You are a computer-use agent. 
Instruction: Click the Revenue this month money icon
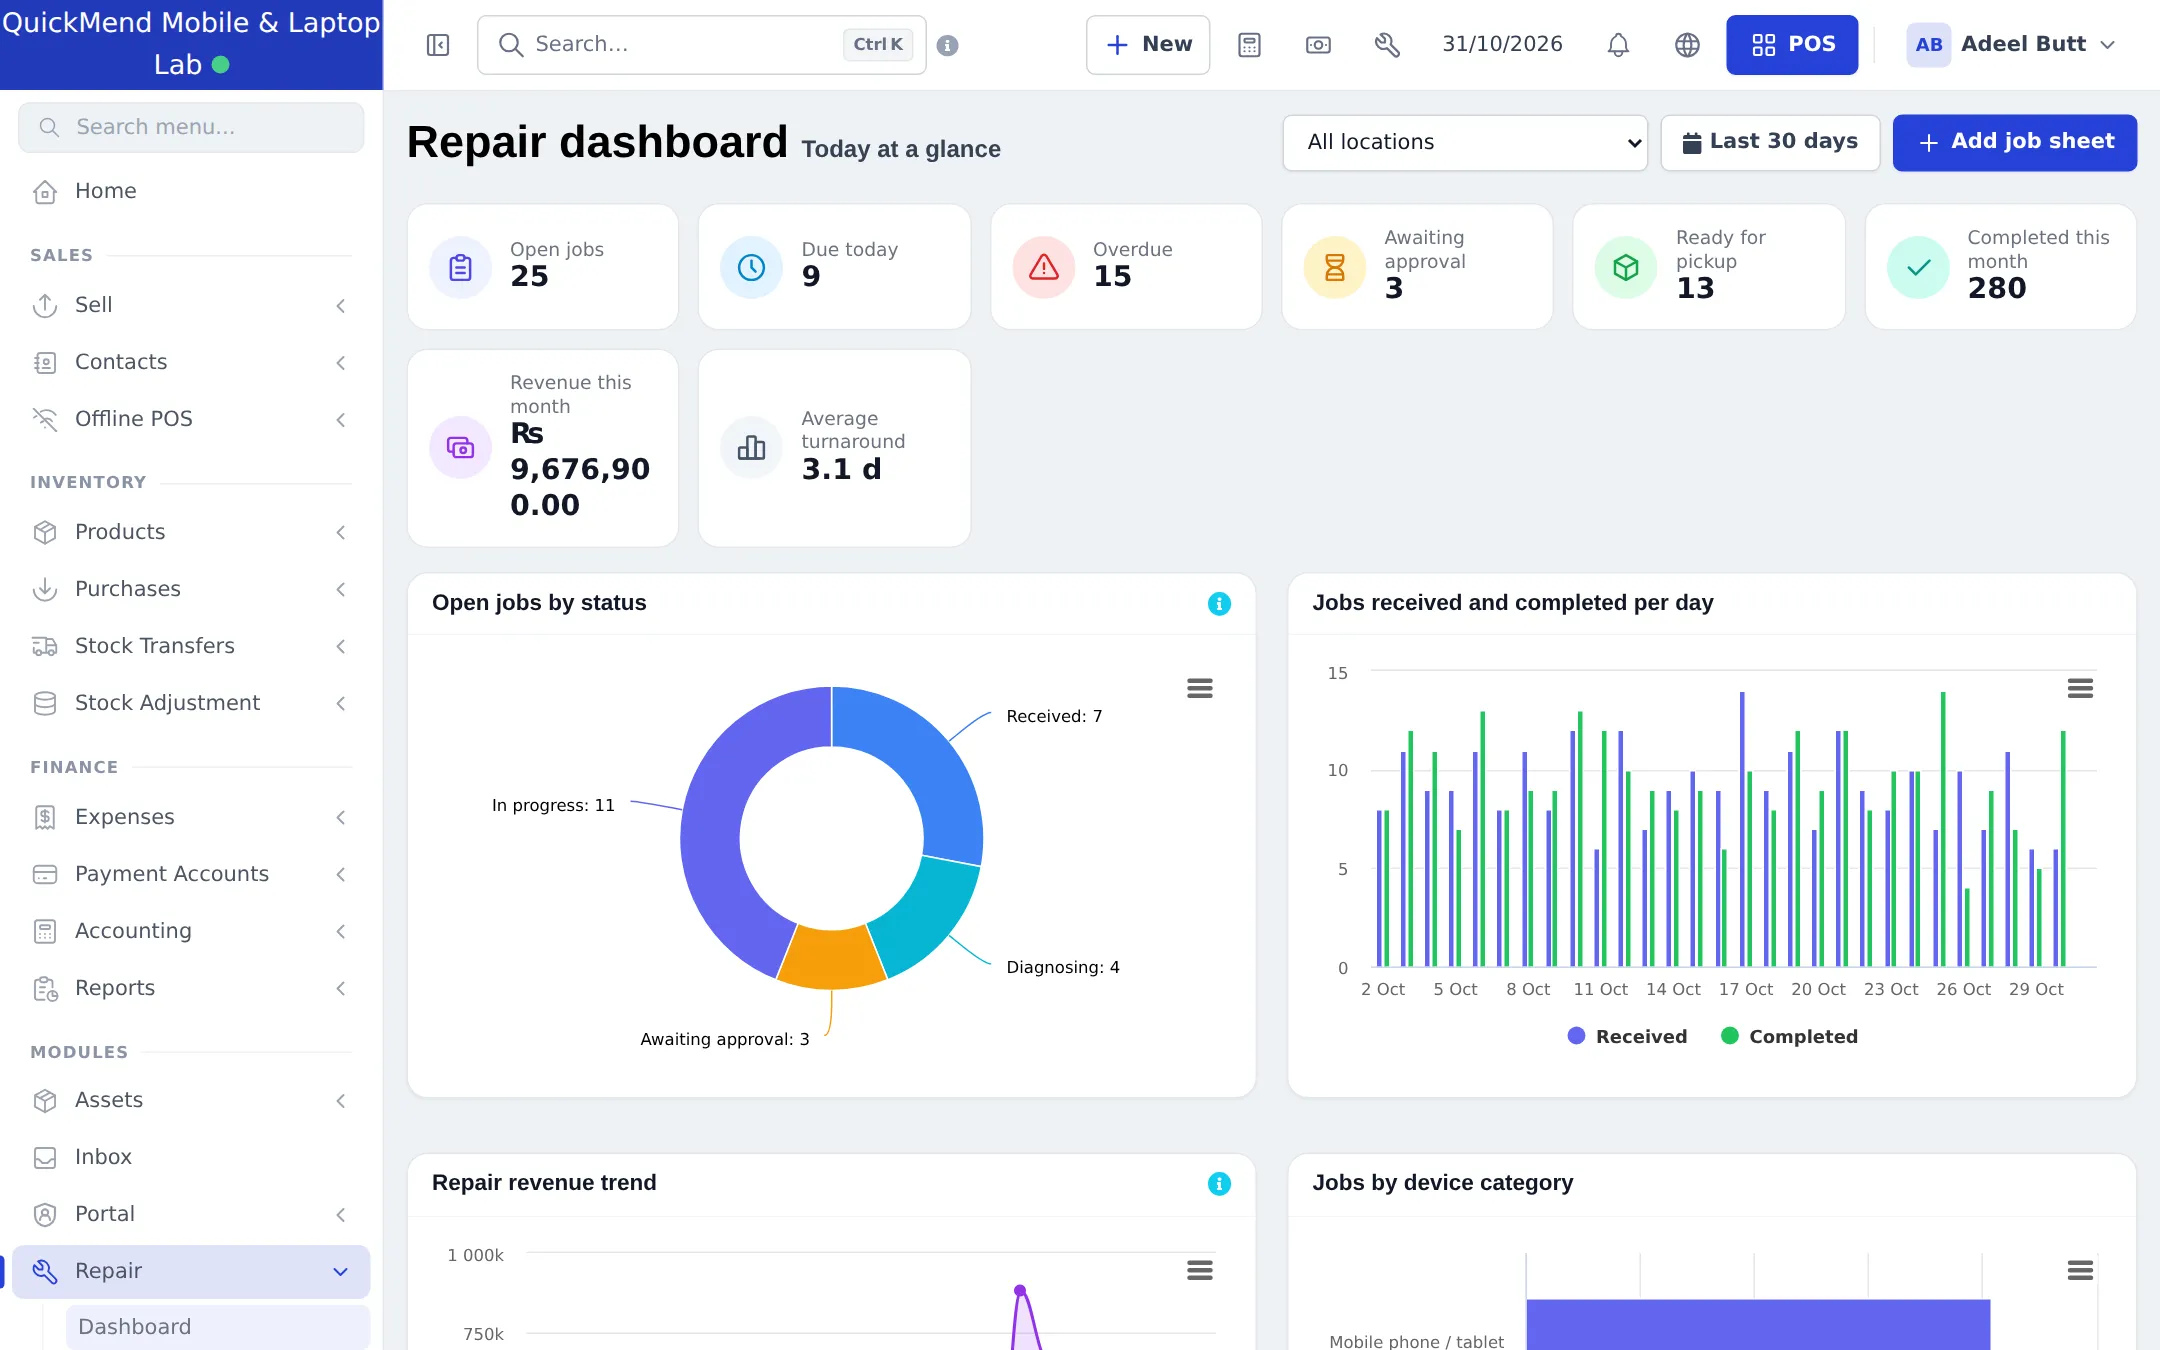[x=460, y=447]
